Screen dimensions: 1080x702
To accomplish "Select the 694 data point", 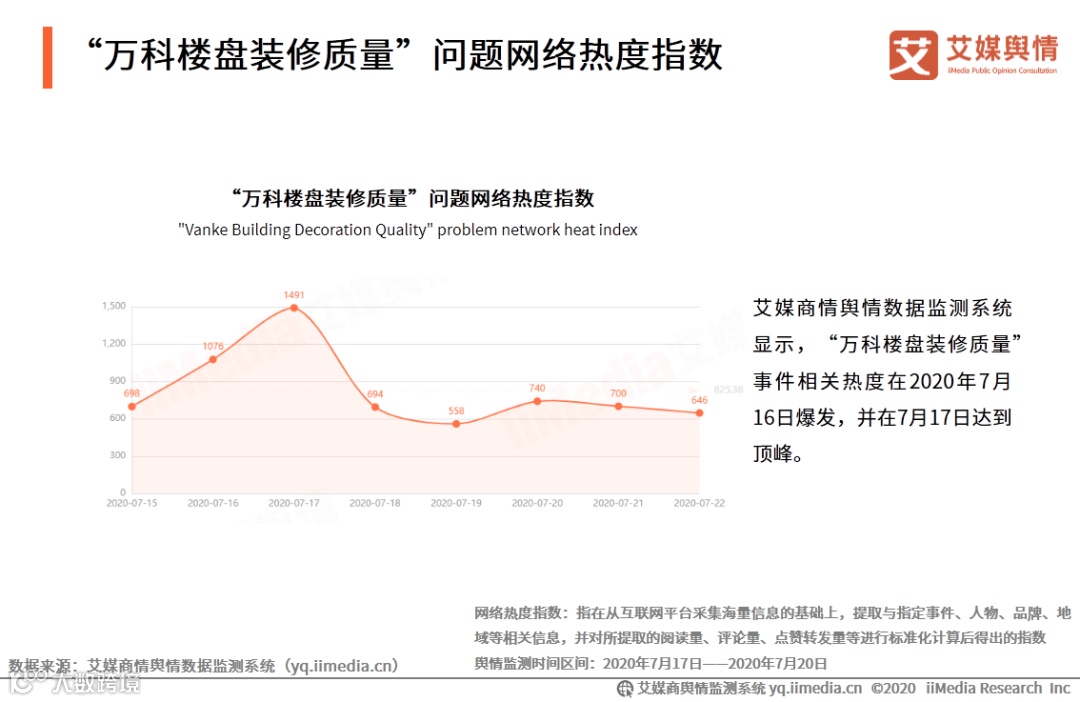I will pos(375,407).
